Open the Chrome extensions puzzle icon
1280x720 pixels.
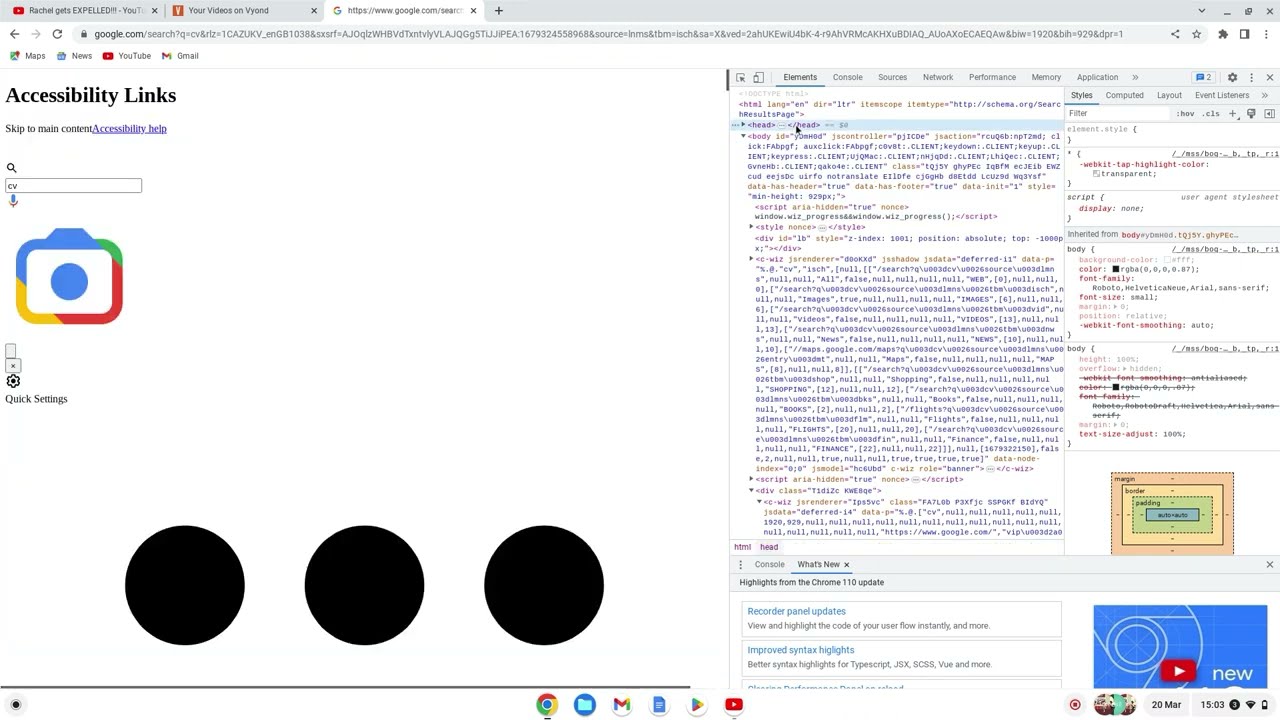pyautogui.click(x=1222, y=34)
